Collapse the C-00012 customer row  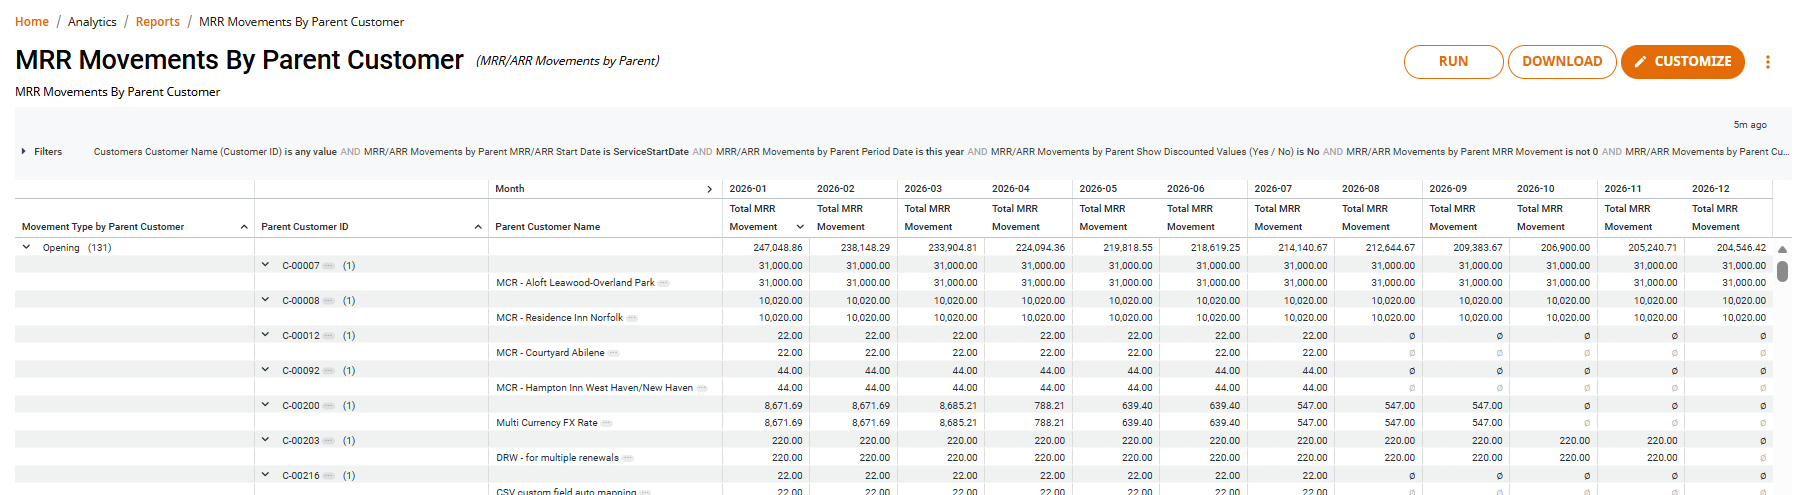pos(266,335)
